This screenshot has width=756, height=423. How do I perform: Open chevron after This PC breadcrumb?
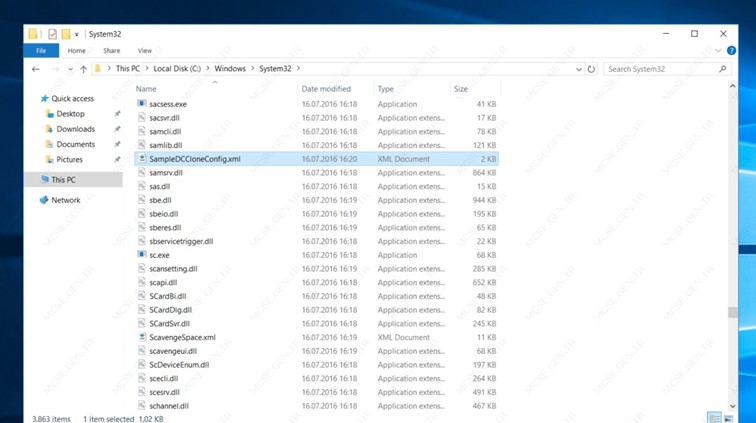click(147, 68)
